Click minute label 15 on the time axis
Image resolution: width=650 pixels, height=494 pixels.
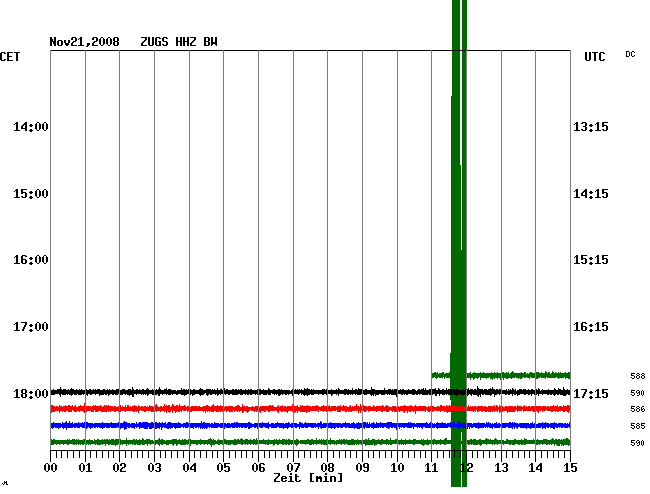tap(570, 468)
